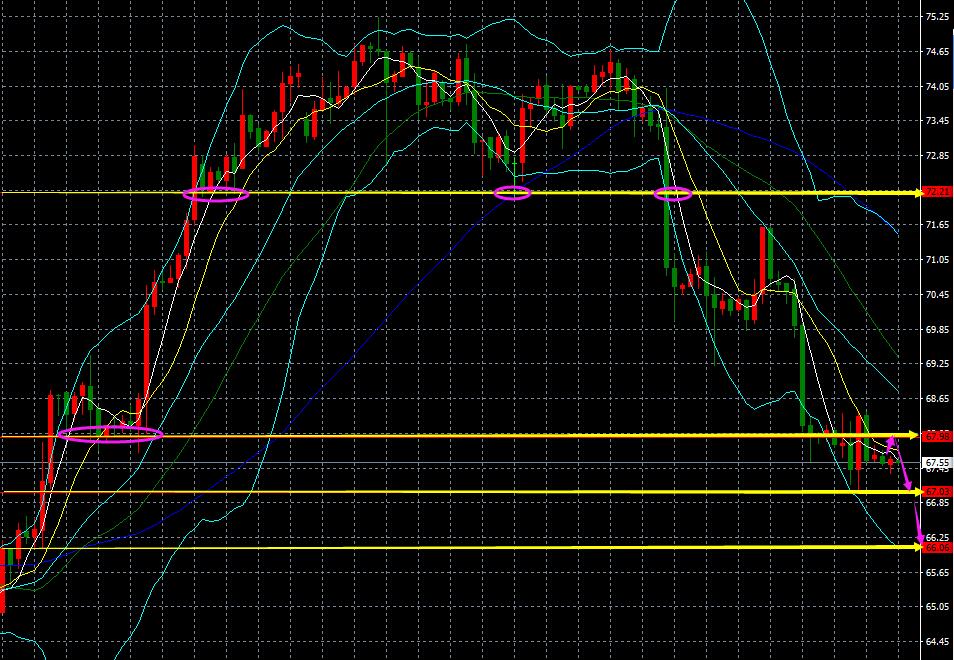The width and height of the screenshot is (954, 660).
Task: Select the 64.45 price axis label
Action: click(x=937, y=642)
